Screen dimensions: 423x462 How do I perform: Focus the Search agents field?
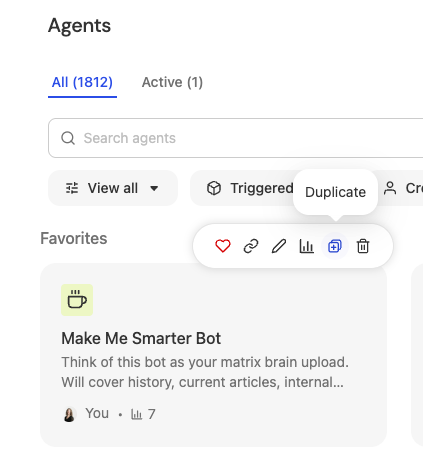[236, 138]
